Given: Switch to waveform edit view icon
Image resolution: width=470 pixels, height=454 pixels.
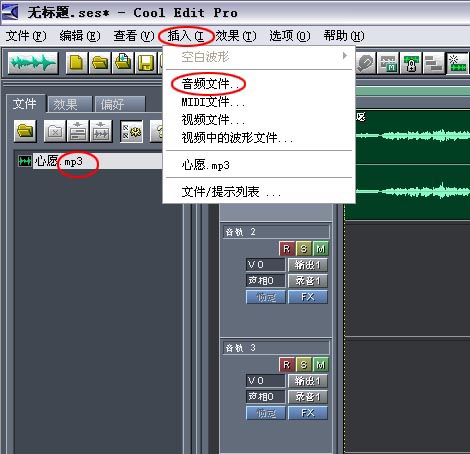Looking at the screenshot, I should (x=33, y=63).
